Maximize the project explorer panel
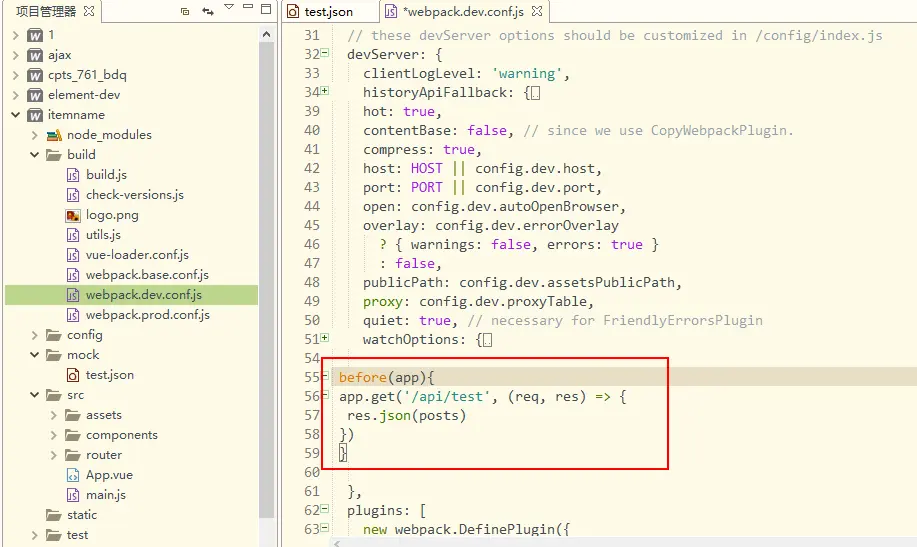Image resolution: width=917 pixels, height=547 pixels. pos(266,9)
